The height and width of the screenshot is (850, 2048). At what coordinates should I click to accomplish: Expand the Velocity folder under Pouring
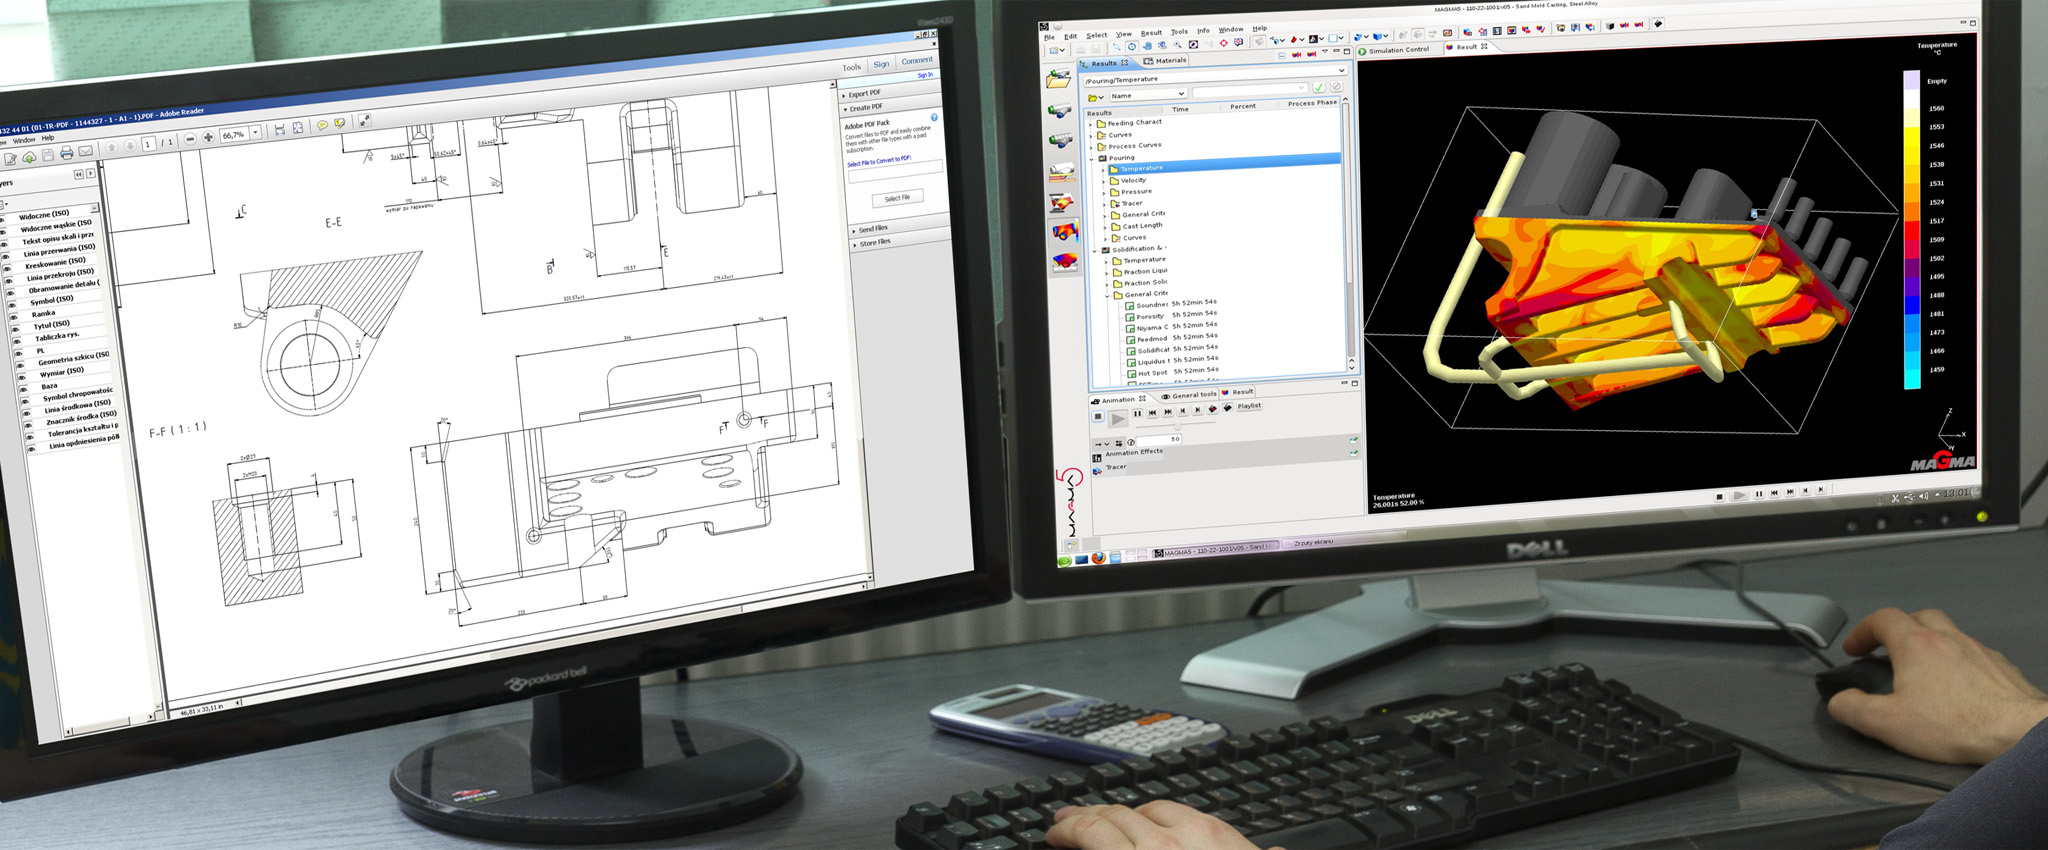point(1104,181)
